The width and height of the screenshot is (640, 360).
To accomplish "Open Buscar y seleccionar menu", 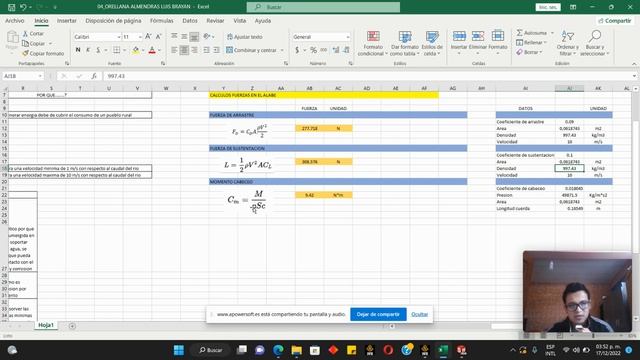I will tap(595, 43).
